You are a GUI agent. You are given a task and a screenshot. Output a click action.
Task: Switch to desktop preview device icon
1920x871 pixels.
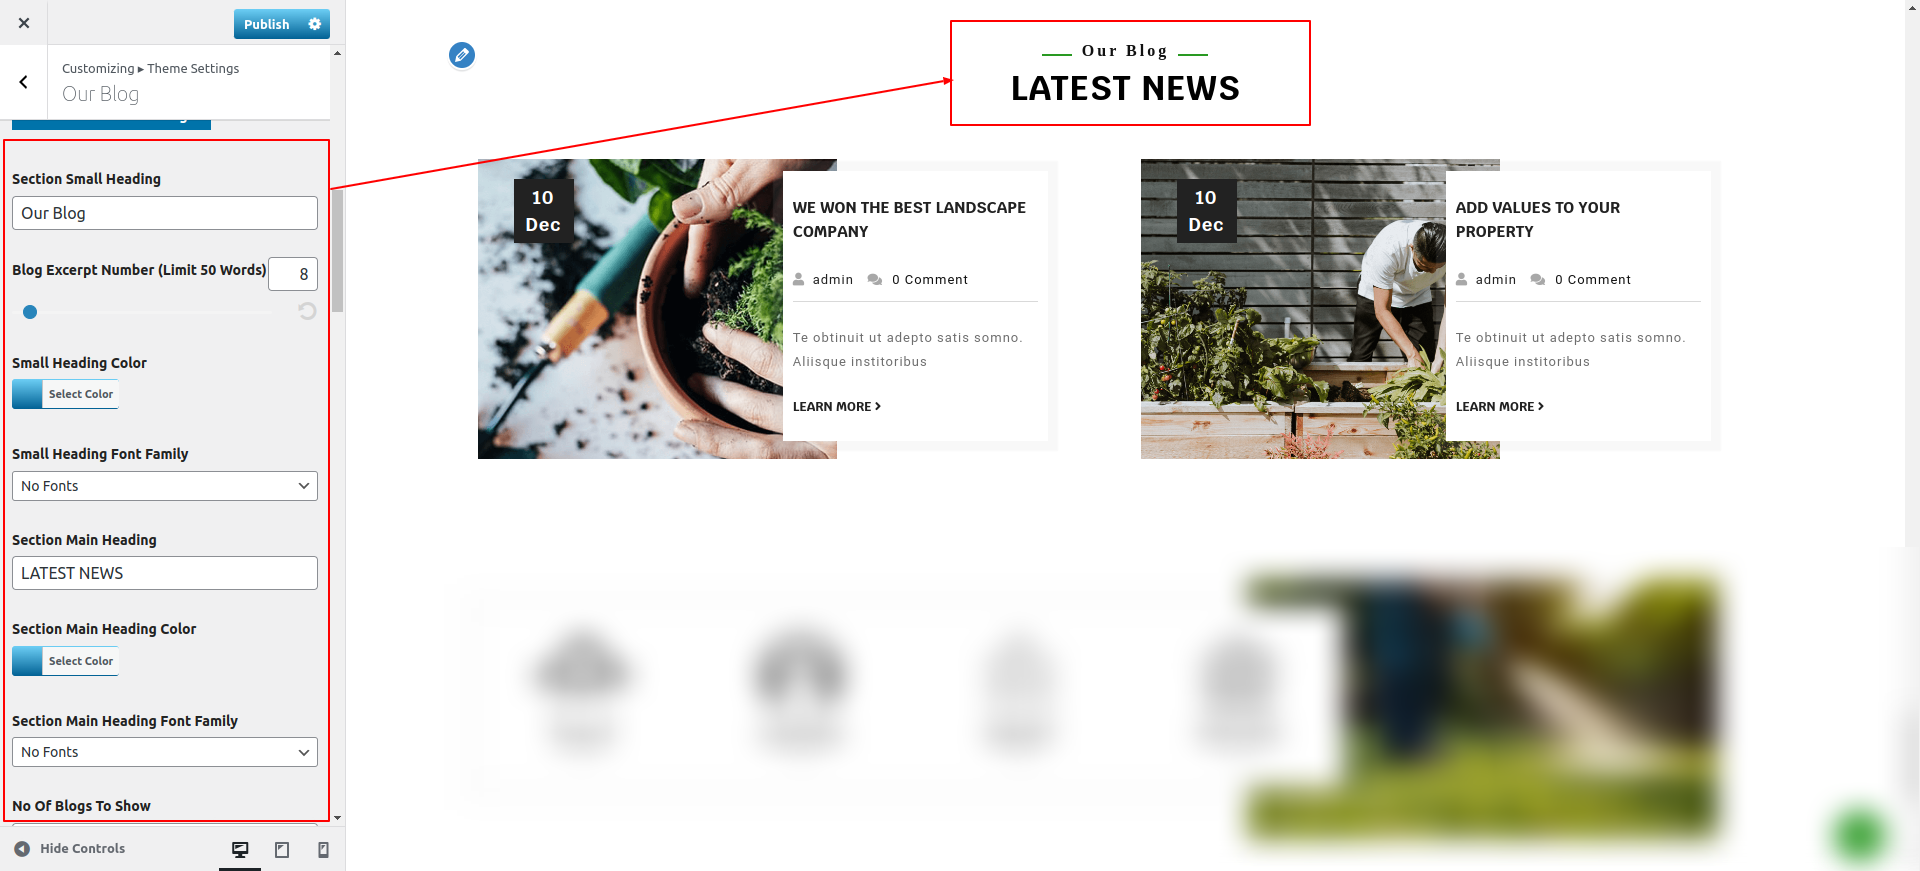point(240,849)
